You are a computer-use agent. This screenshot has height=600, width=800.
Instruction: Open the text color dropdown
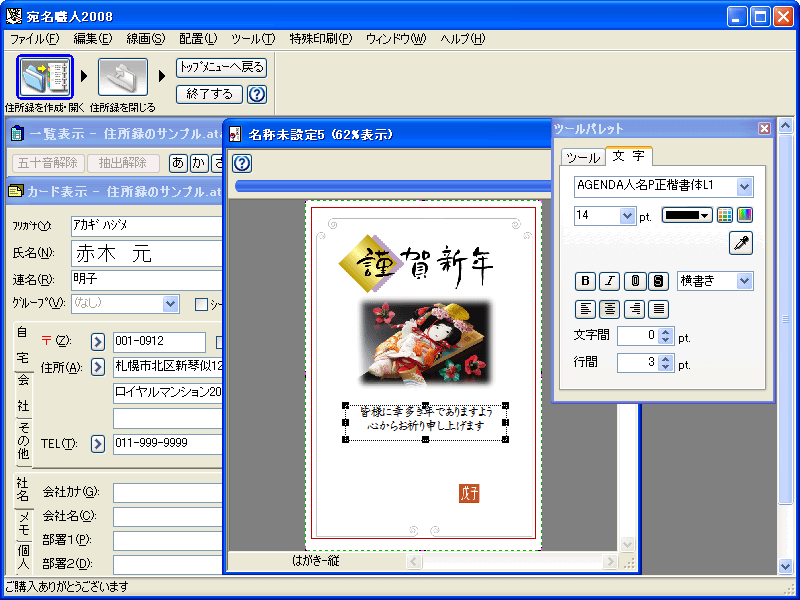(687, 215)
